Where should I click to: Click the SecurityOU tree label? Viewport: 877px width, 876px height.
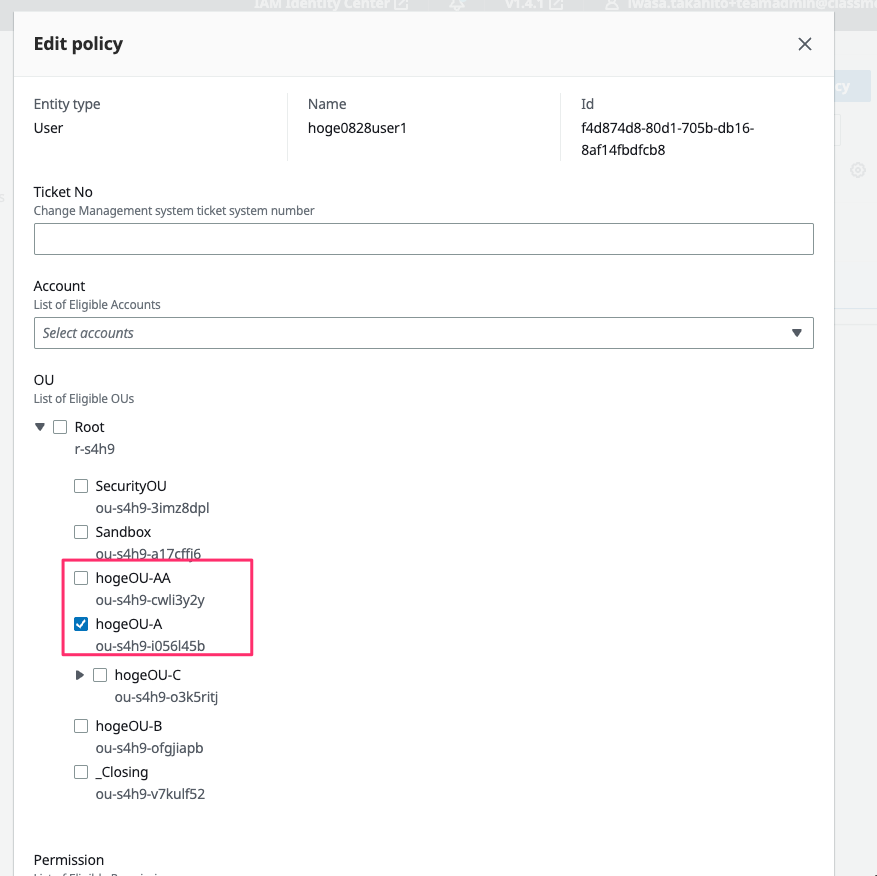coord(131,486)
